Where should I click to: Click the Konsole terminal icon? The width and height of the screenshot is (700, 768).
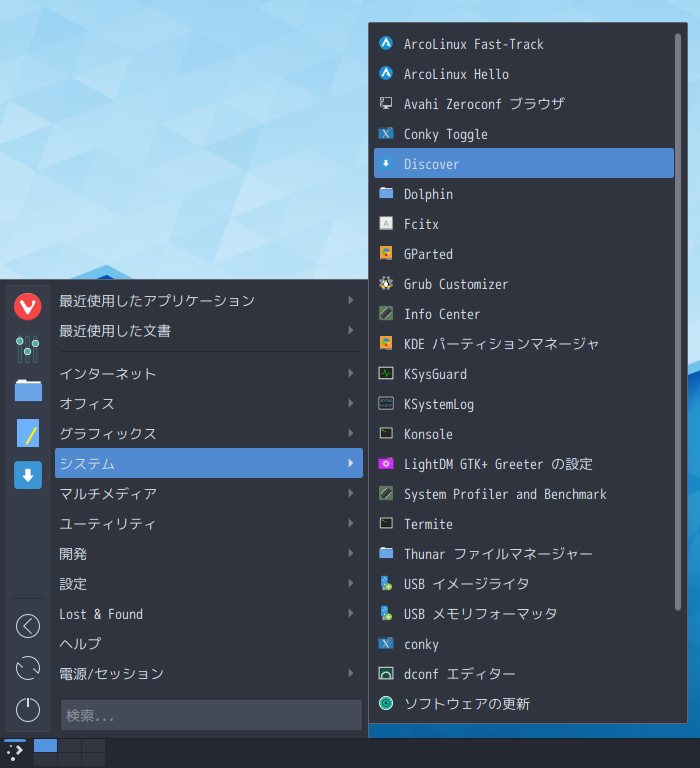pos(386,433)
